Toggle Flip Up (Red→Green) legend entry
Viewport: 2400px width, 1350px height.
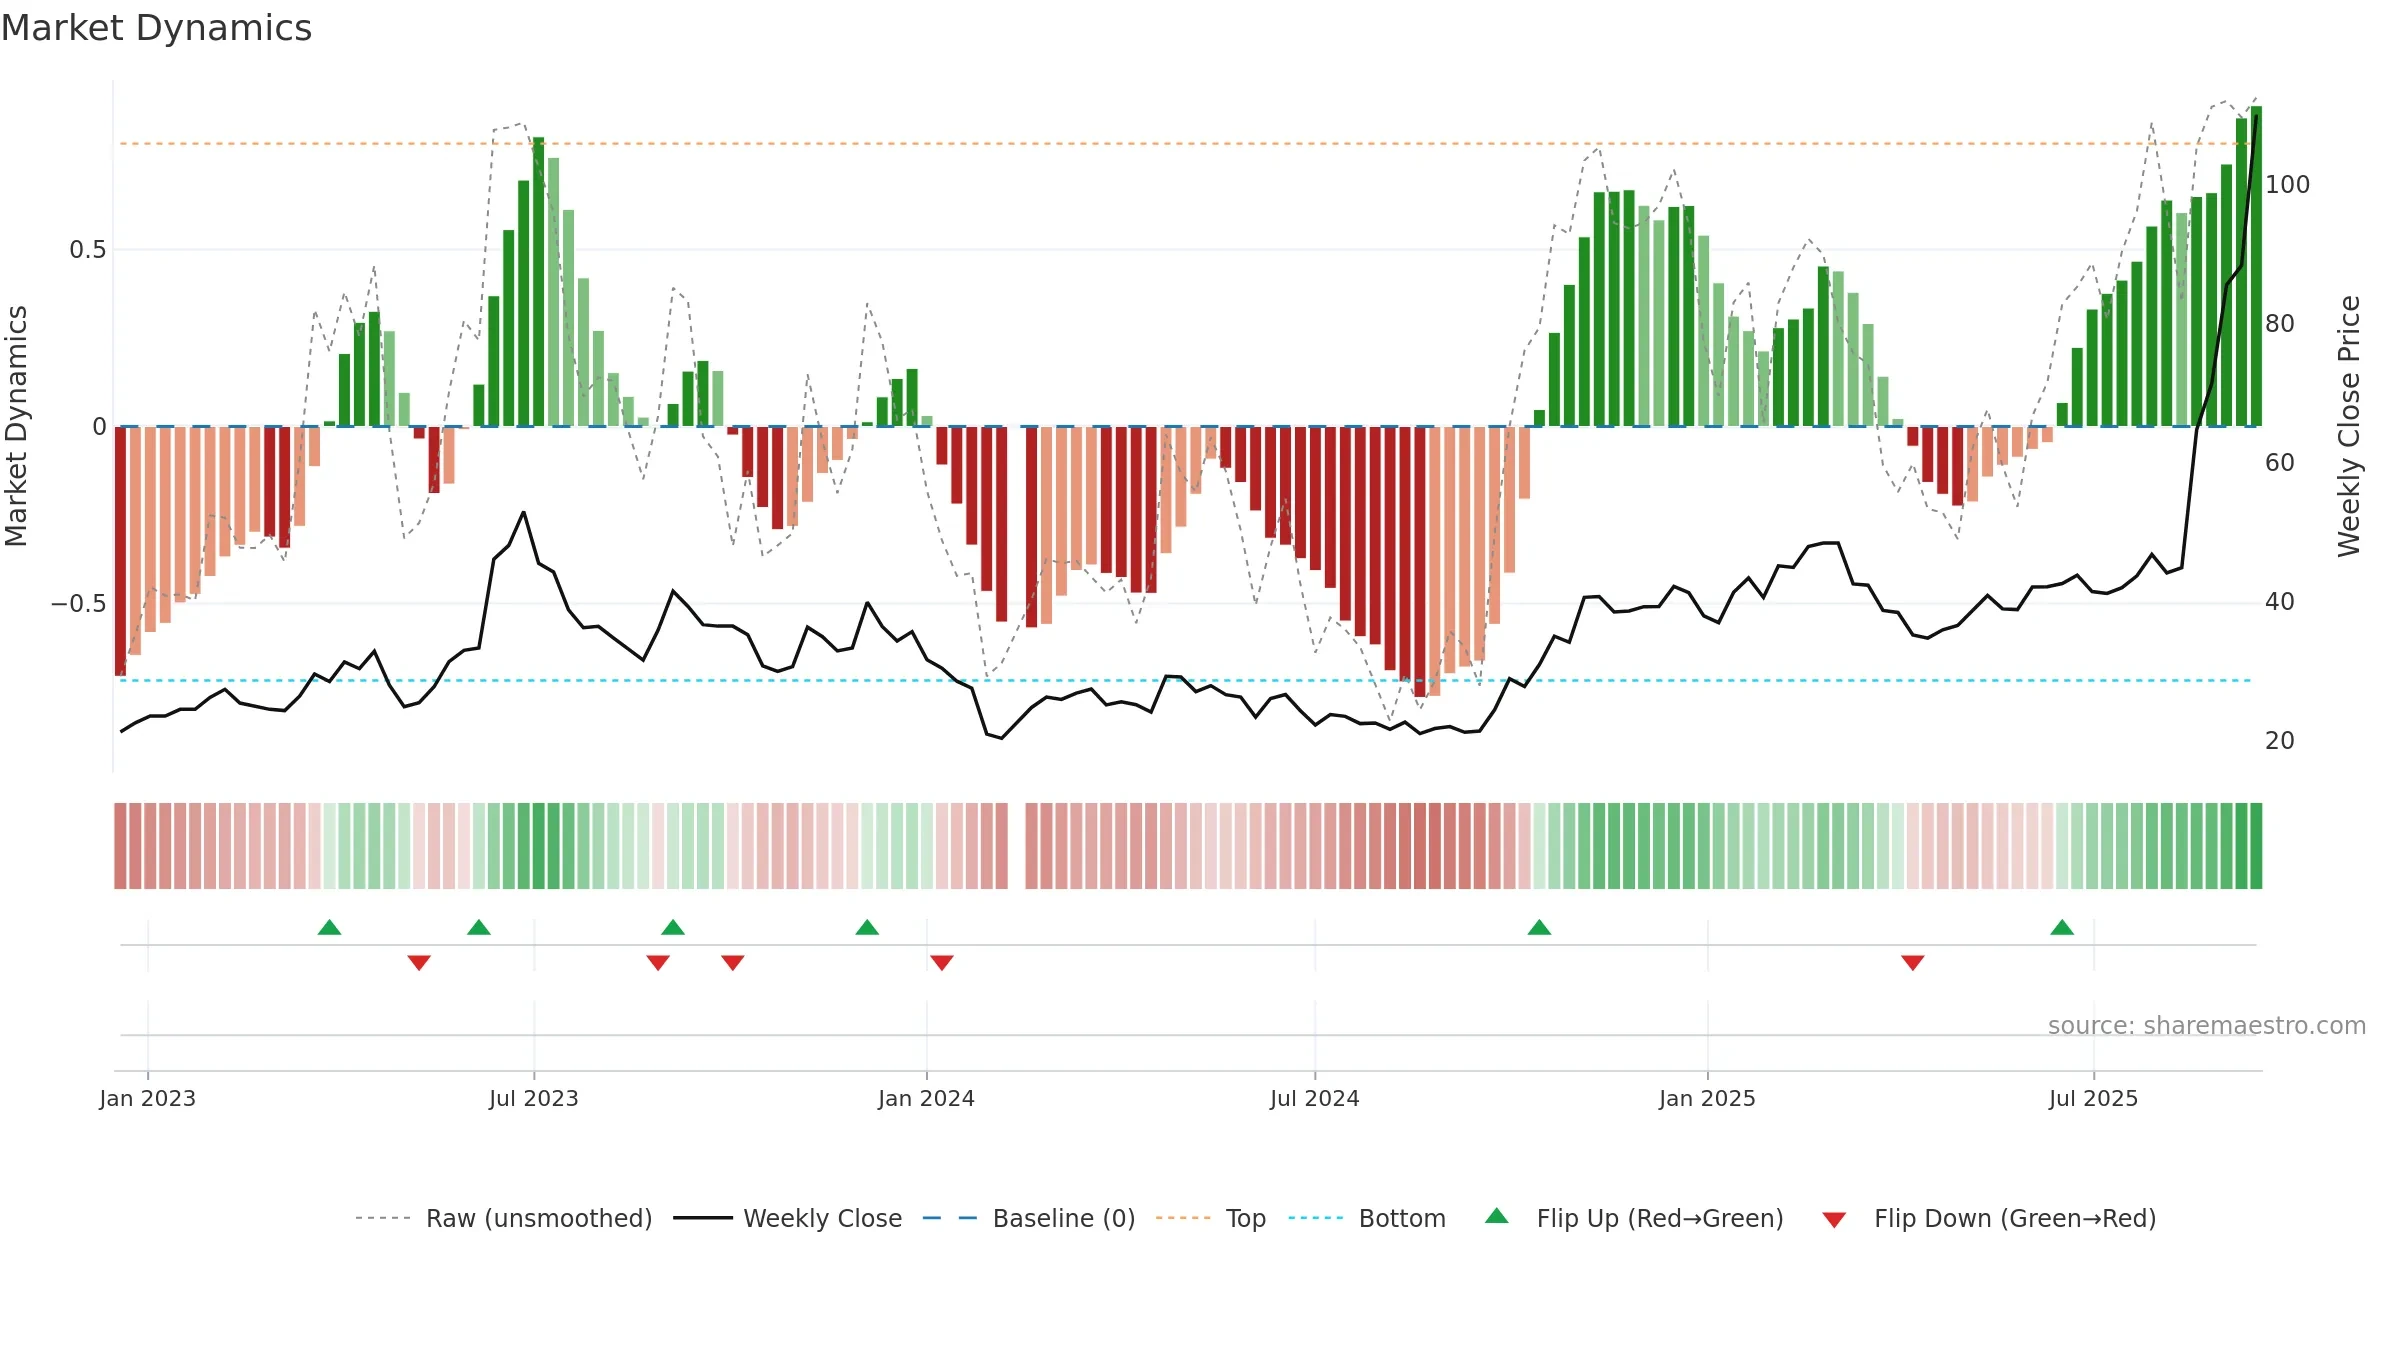click(x=1634, y=1218)
